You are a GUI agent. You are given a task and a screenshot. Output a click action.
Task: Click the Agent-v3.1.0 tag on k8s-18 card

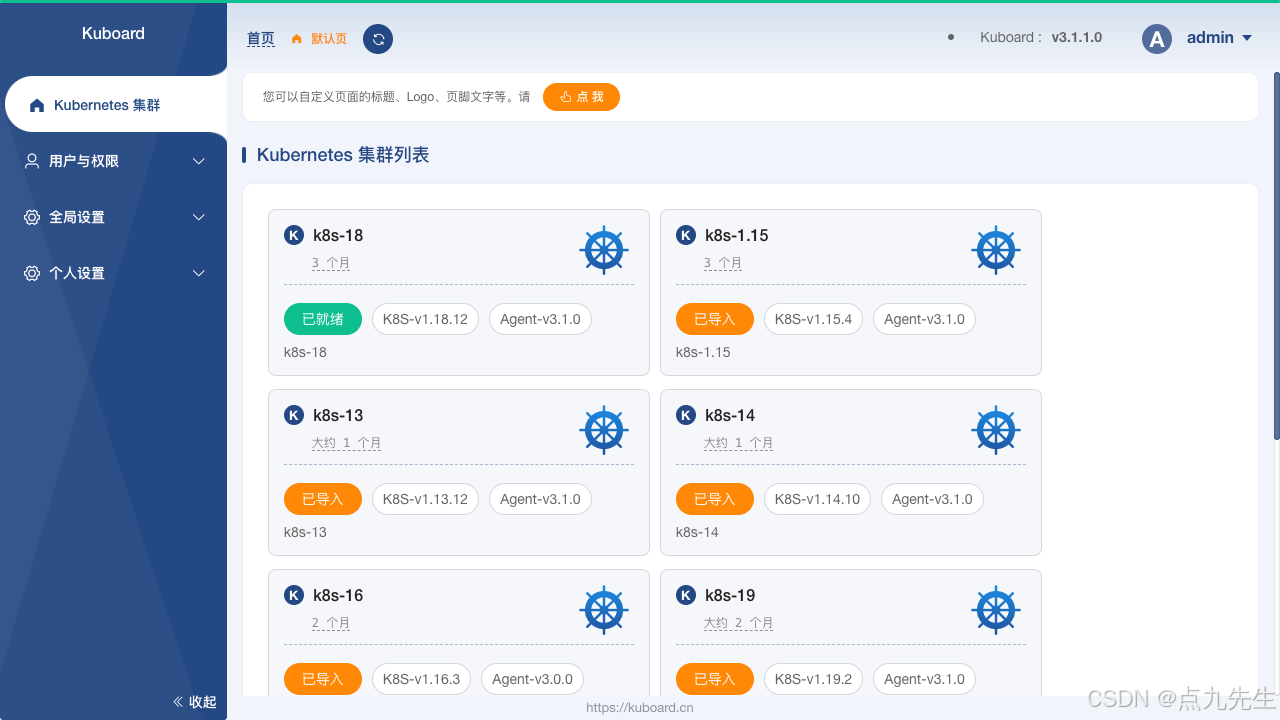click(540, 319)
